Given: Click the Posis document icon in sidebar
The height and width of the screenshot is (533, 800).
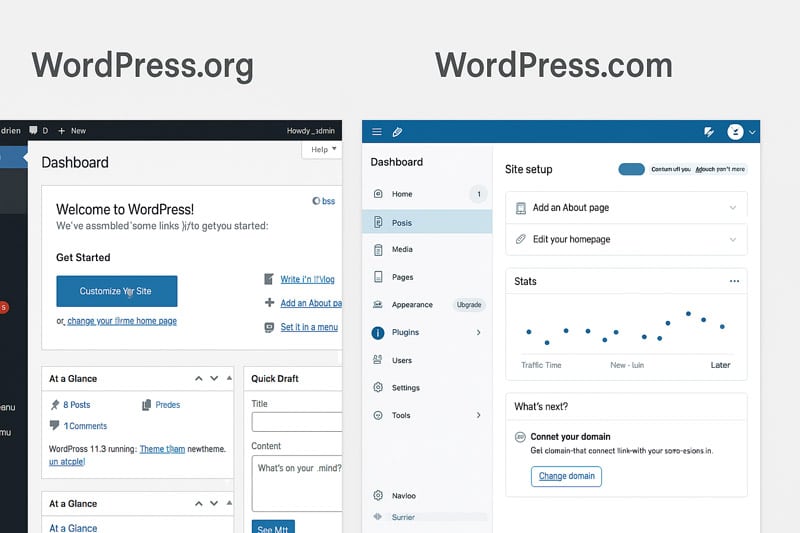Looking at the screenshot, I should click(x=378, y=222).
